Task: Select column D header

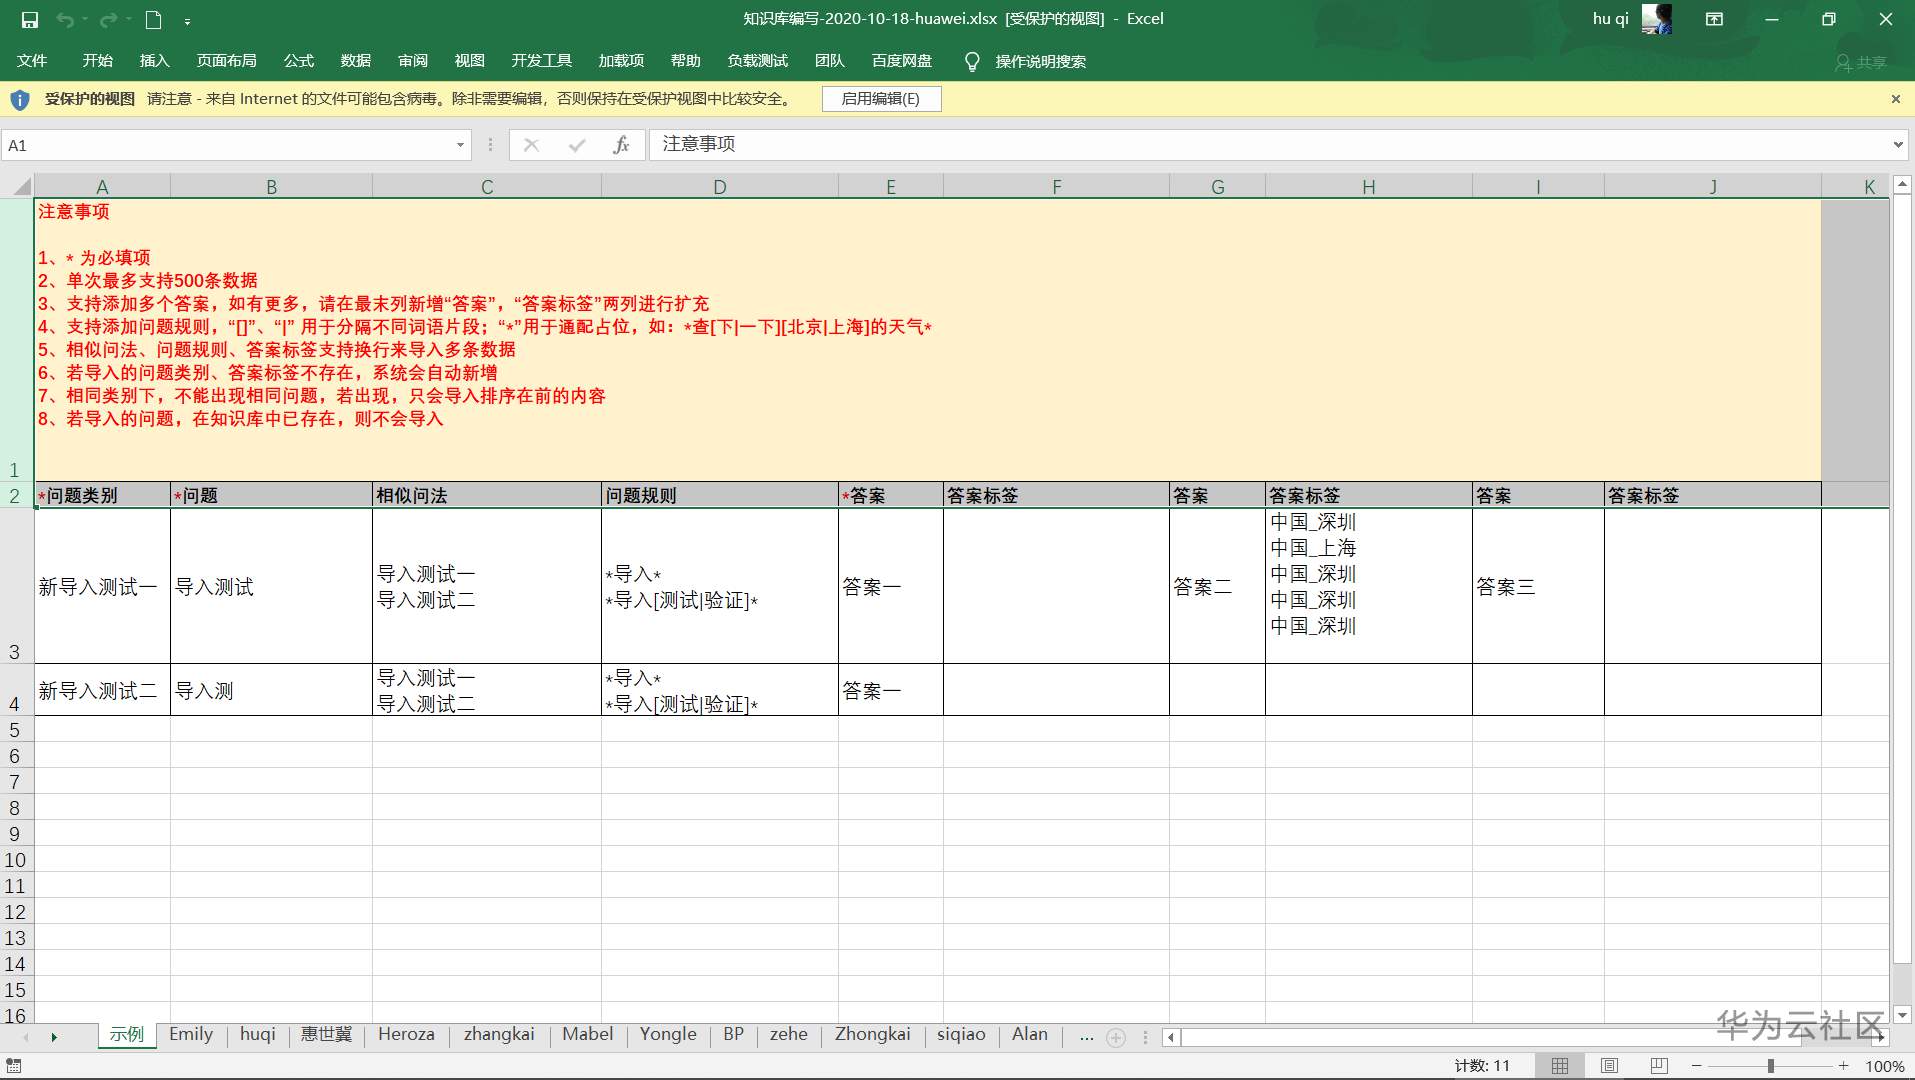Action: pyautogui.click(x=720, y=187)
